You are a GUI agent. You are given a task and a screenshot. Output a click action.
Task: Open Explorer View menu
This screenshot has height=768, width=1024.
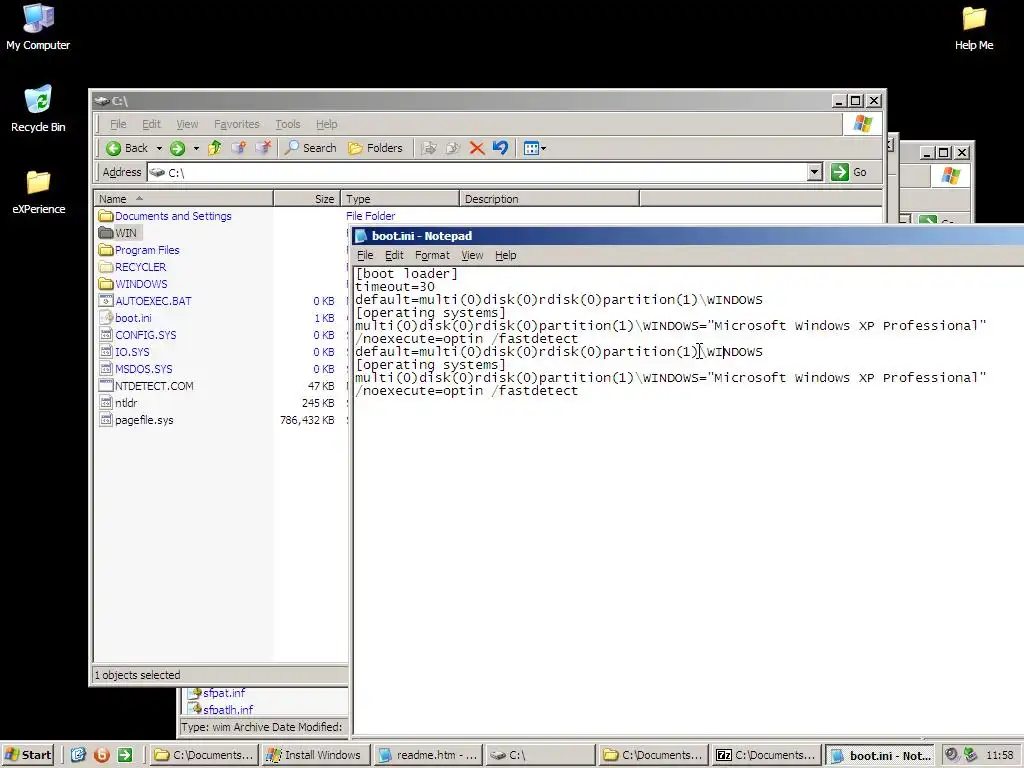click(187, 124)
